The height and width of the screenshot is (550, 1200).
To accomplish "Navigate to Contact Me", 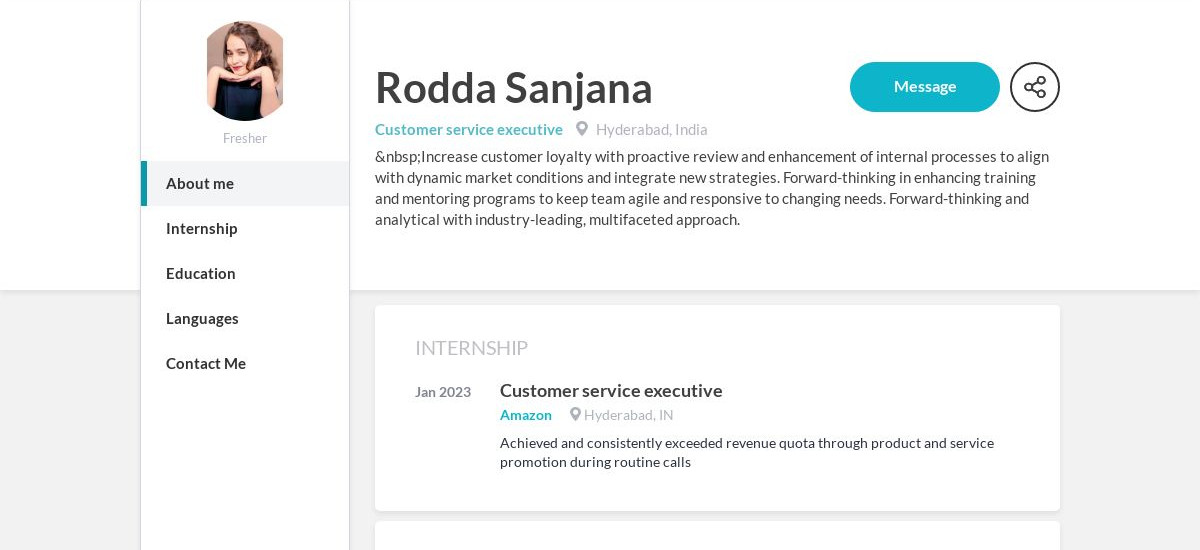I will tap(206, 364).
